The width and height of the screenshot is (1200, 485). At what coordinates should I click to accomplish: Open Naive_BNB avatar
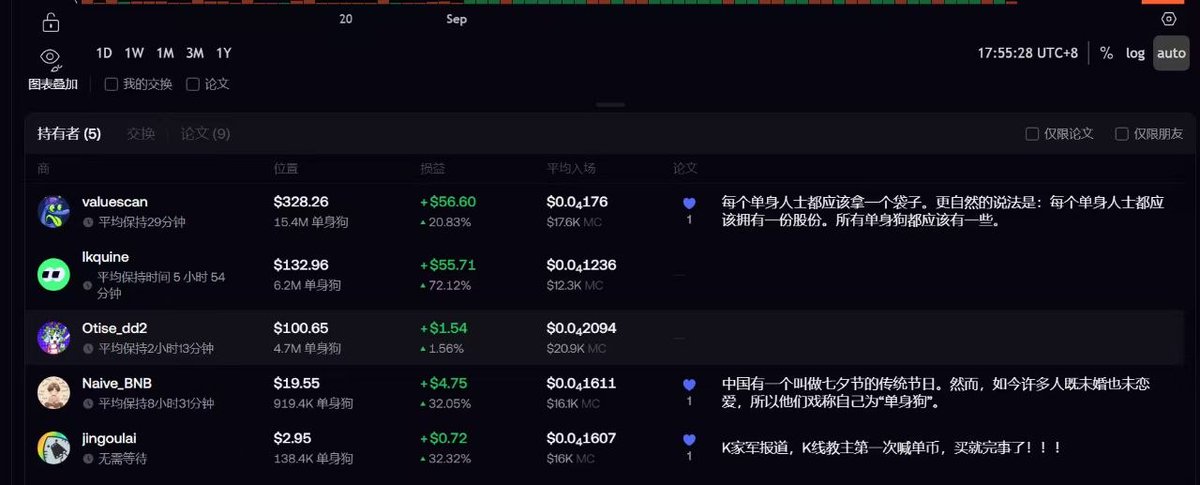tap(54, 393)
